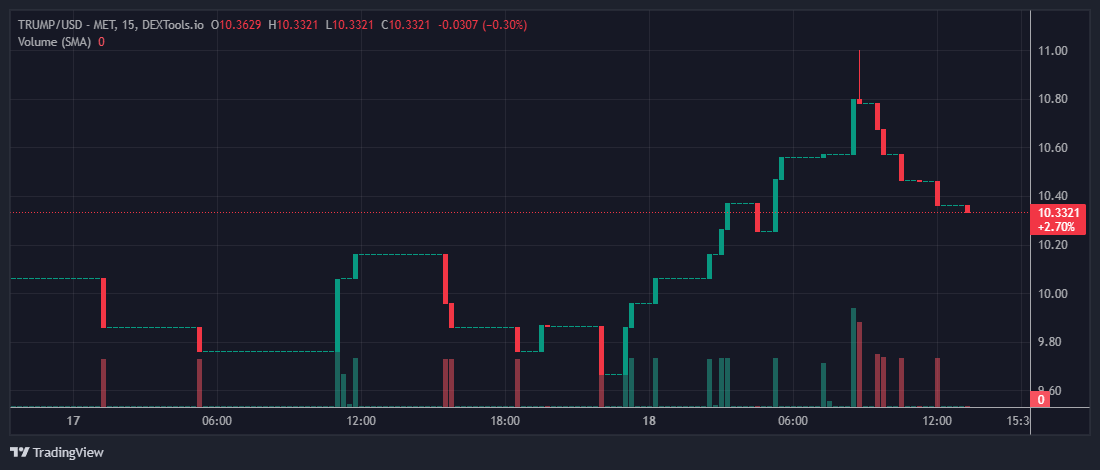
Task: Click the tall green candle rising to 10.80
Action: coord(854,127)
